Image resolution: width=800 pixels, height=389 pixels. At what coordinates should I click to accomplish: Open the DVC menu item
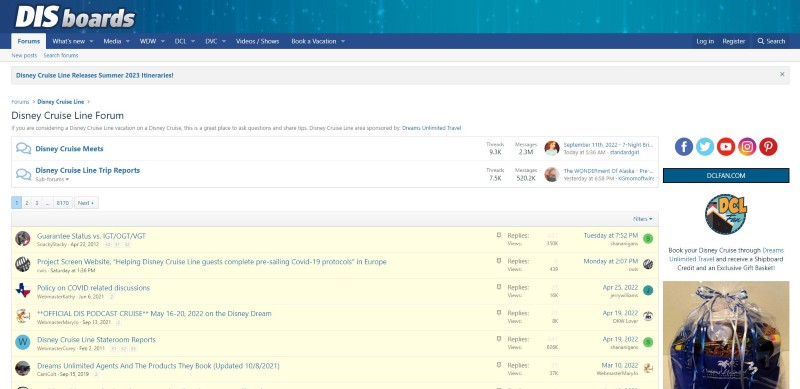tap(211, 41)
